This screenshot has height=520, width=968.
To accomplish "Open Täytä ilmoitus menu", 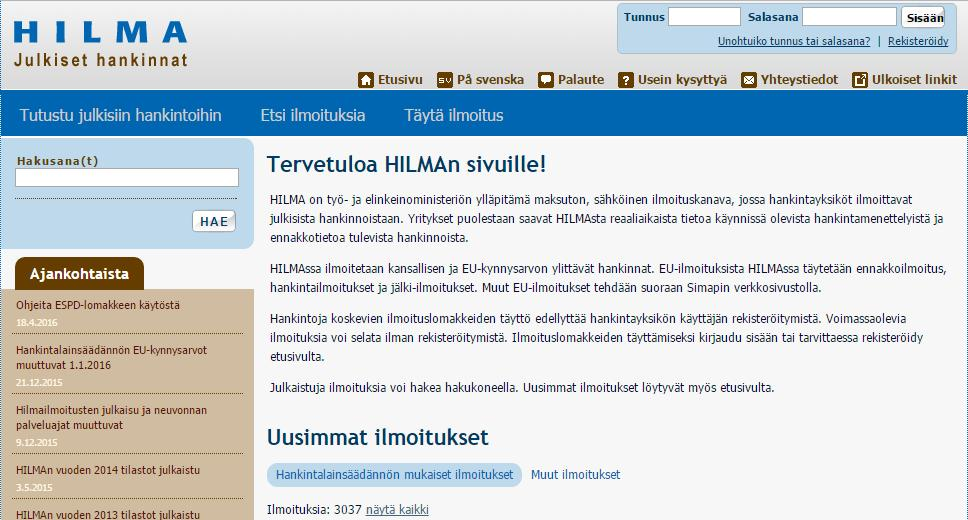I will [x=454, y=115].
